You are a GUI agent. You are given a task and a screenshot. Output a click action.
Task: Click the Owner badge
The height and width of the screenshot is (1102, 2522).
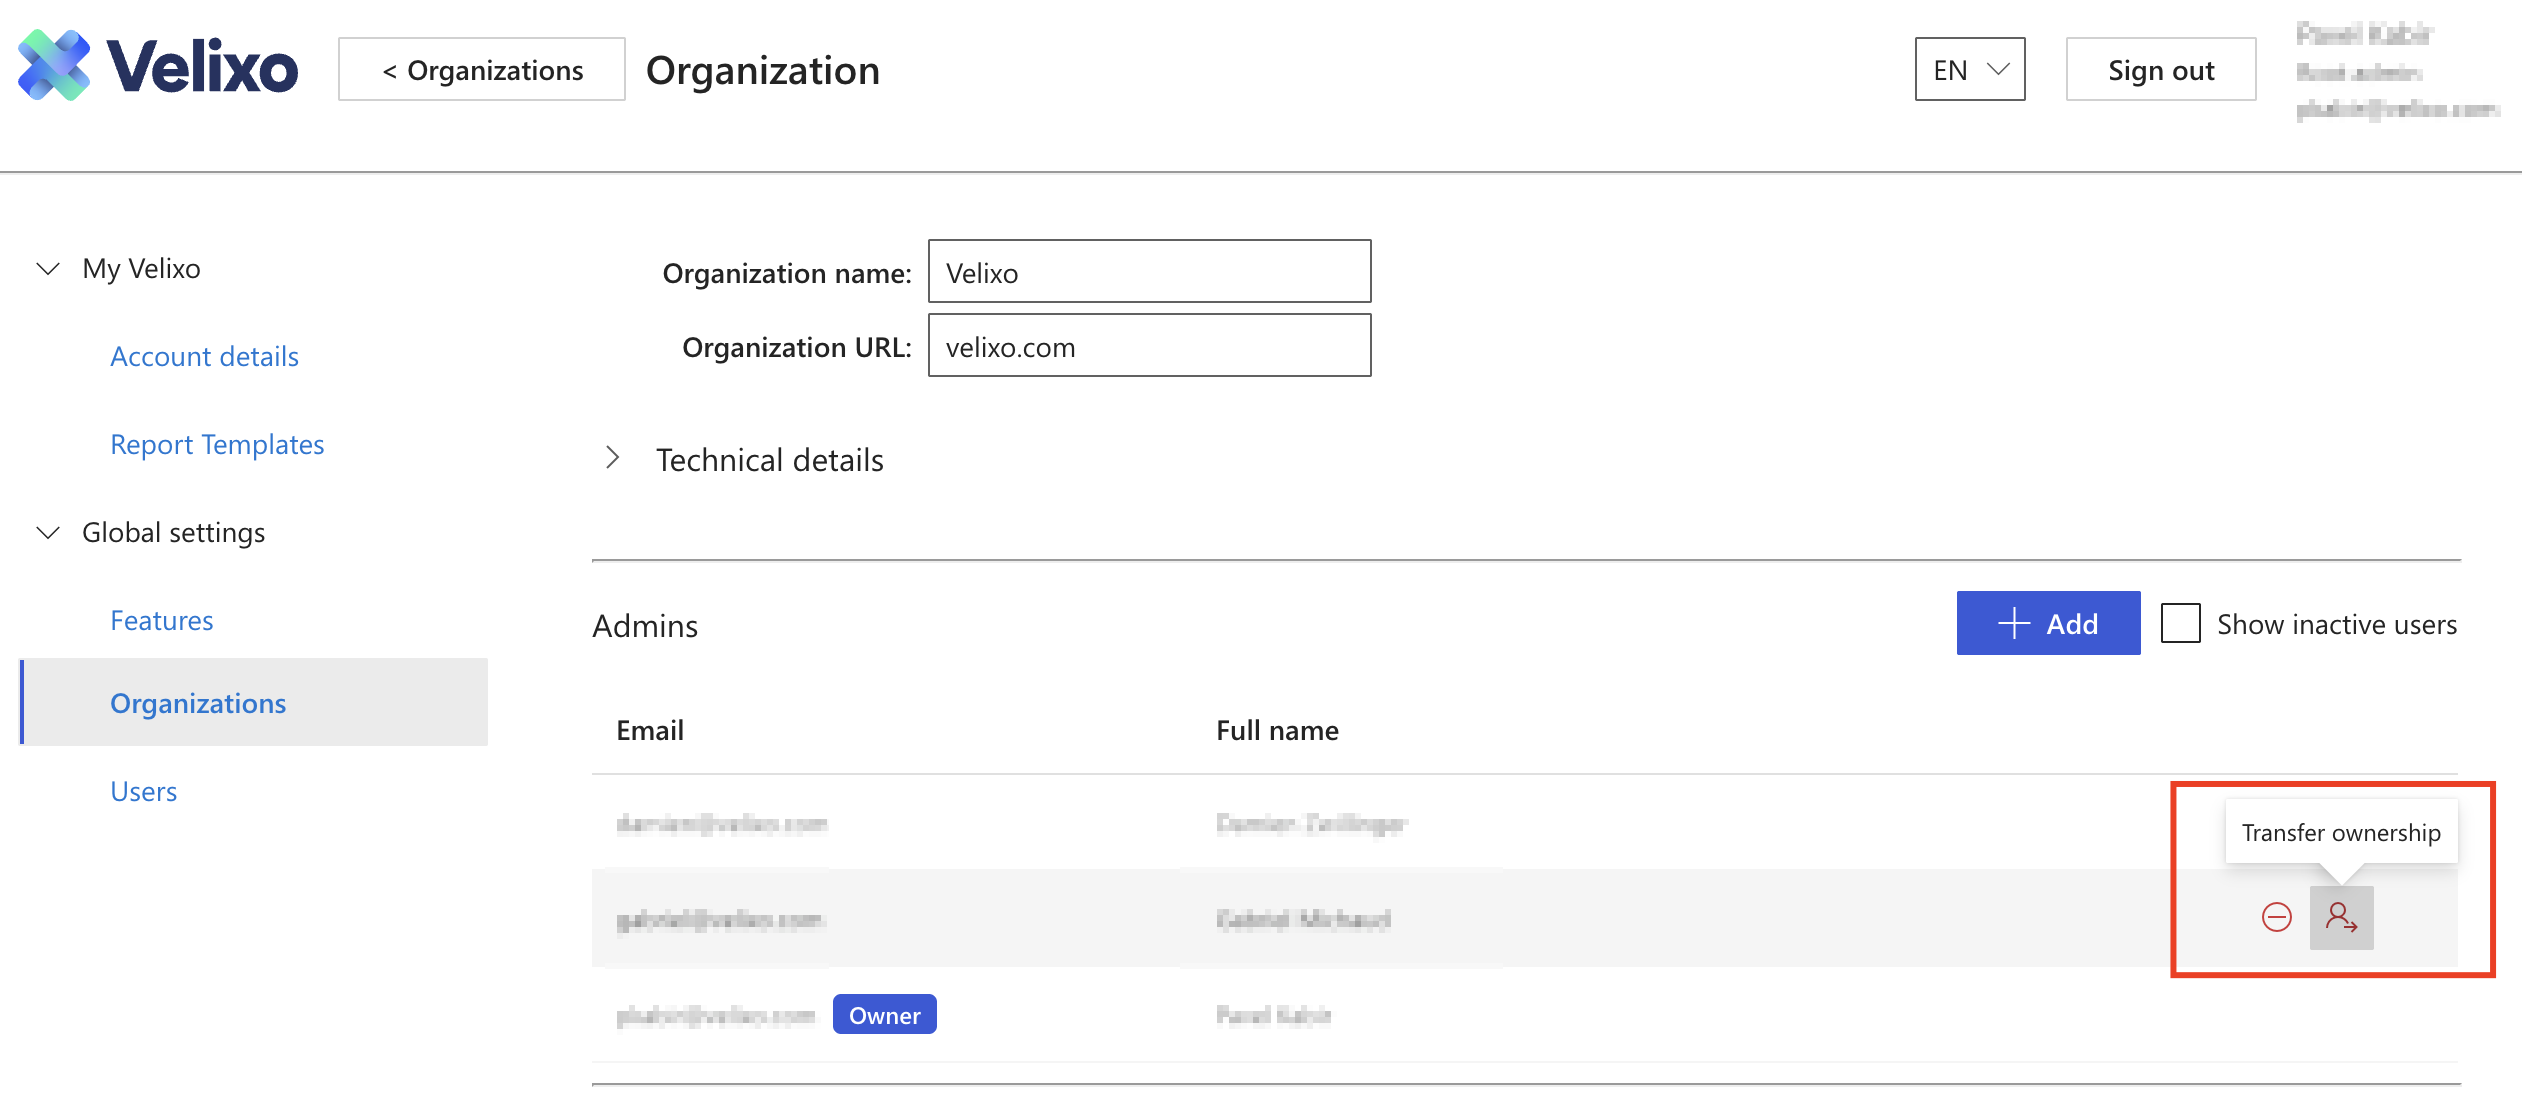[x=884, y=1014]
